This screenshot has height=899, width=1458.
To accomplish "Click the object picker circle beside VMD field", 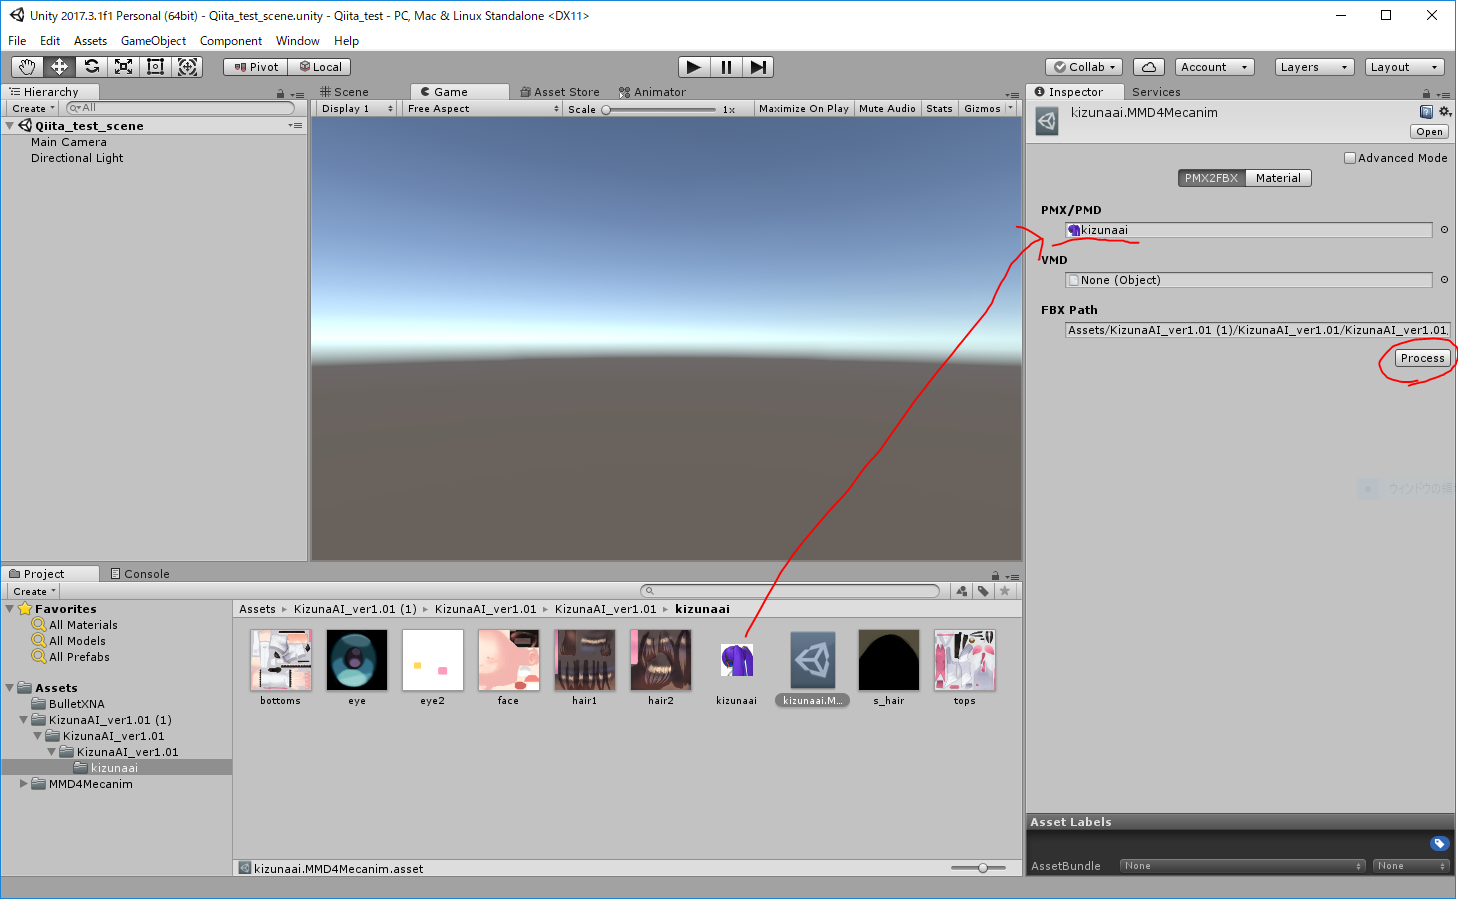I will click(x=1443, y=280).
